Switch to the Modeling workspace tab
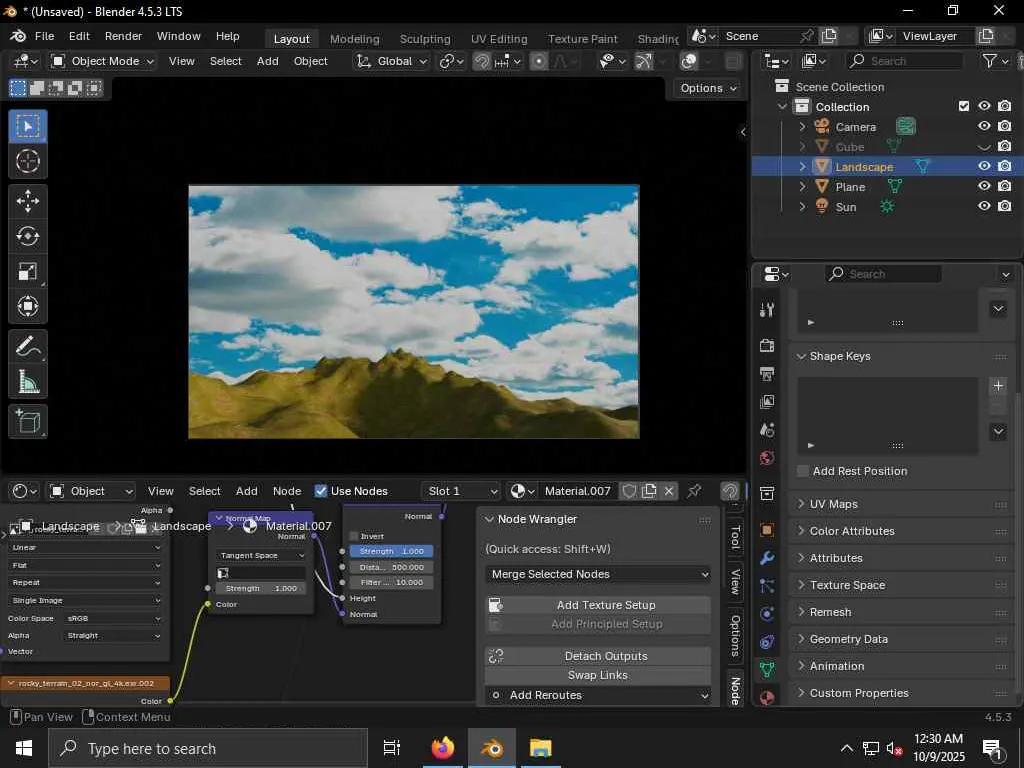This screenshot has height=768, width=1024. pyautogui.click(x=354, y=39)
